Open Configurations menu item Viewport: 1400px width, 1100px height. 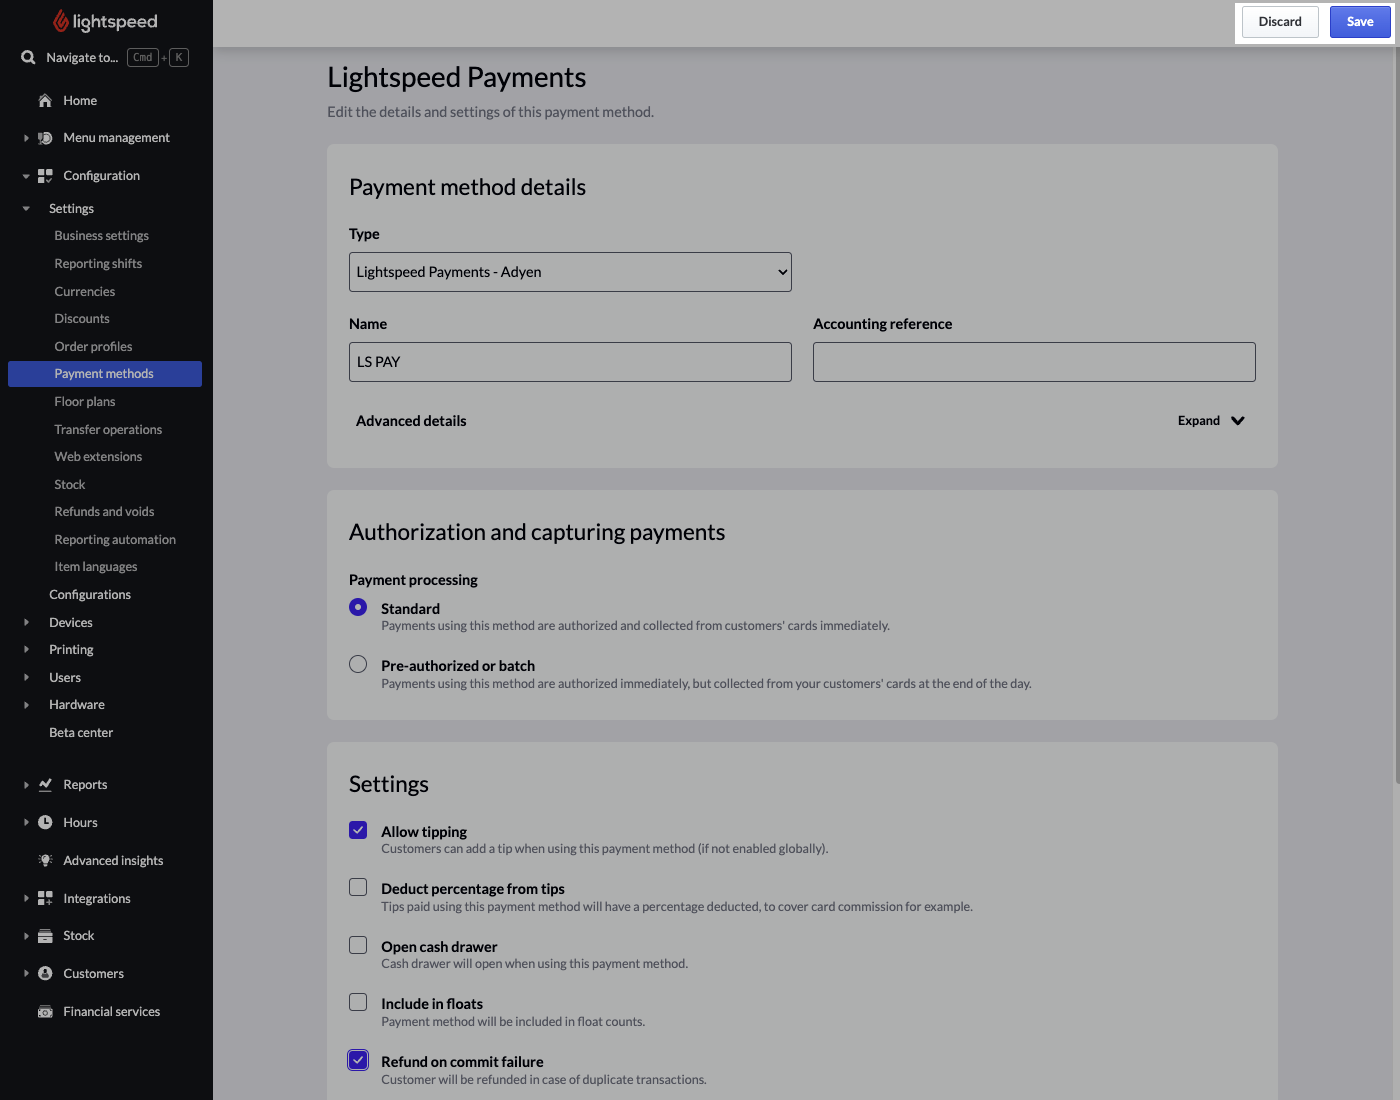(x=90, y=595)
